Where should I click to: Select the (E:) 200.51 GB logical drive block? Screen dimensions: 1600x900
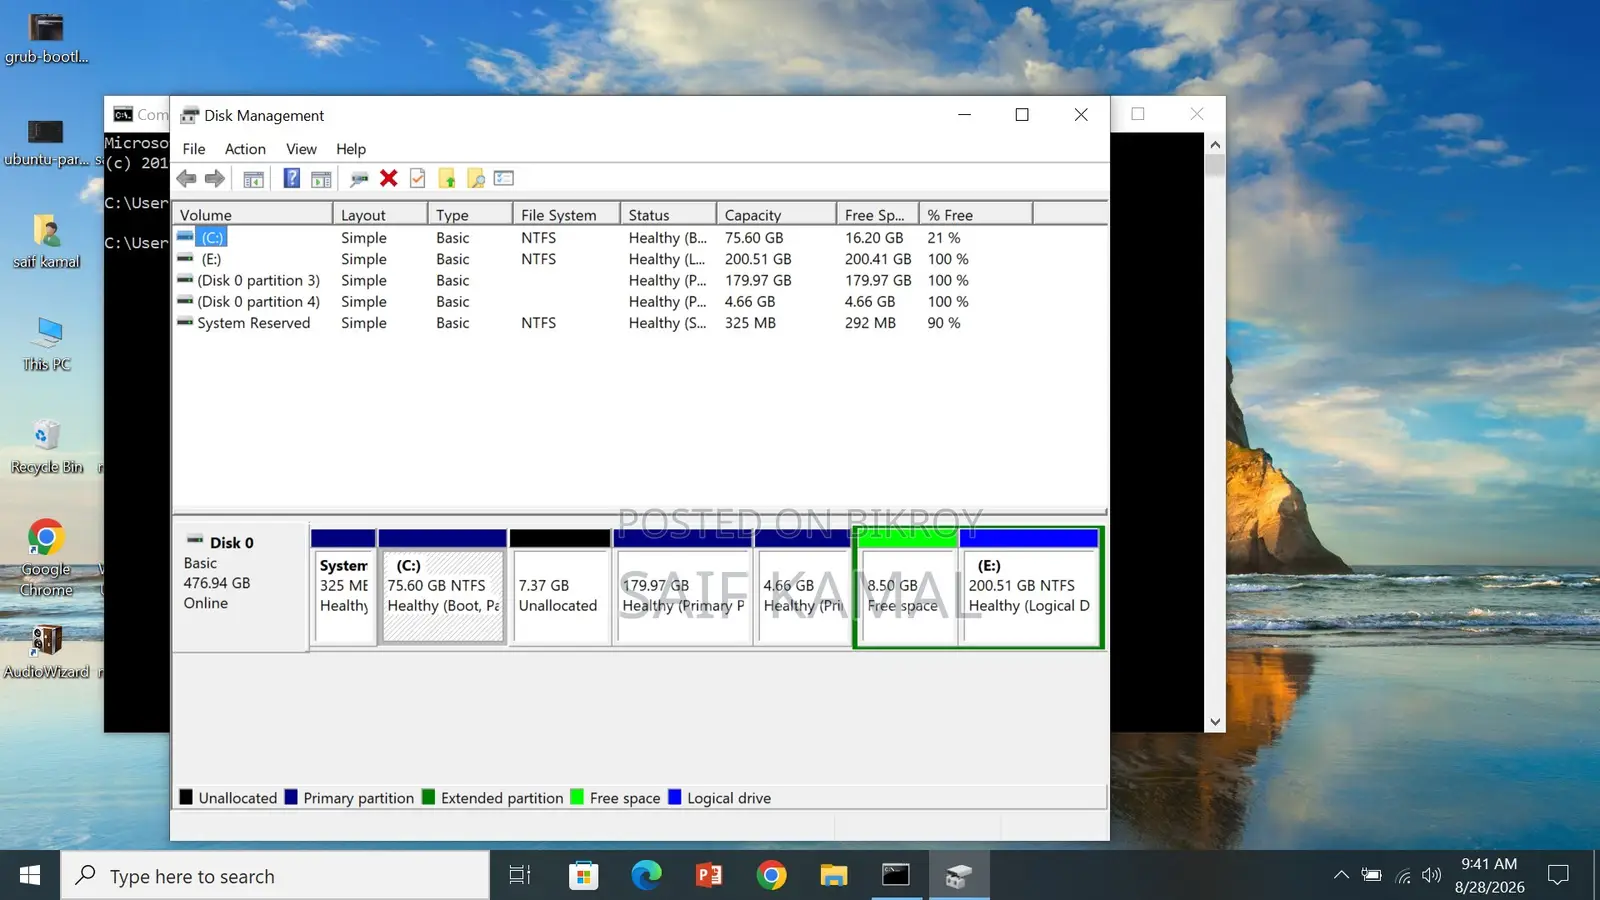click(1030, 588)
